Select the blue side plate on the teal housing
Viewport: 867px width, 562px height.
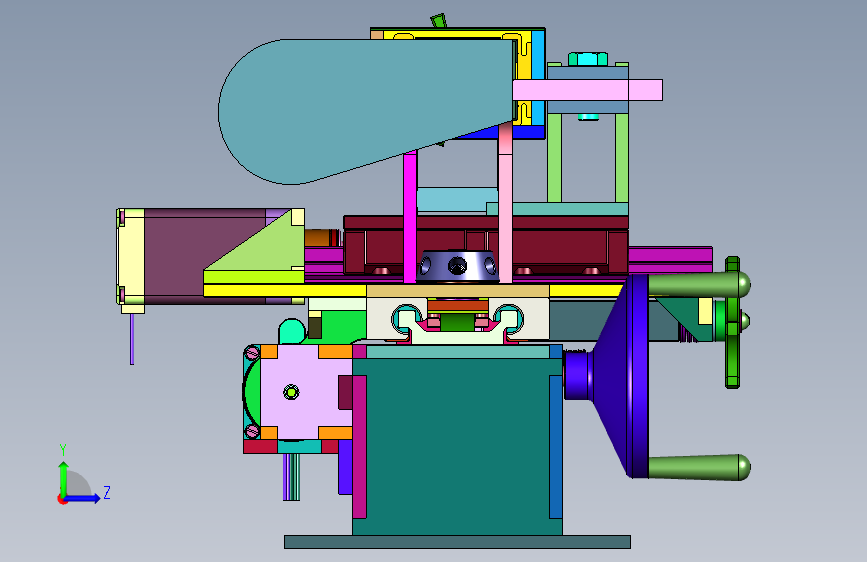(x=556, y=446)
